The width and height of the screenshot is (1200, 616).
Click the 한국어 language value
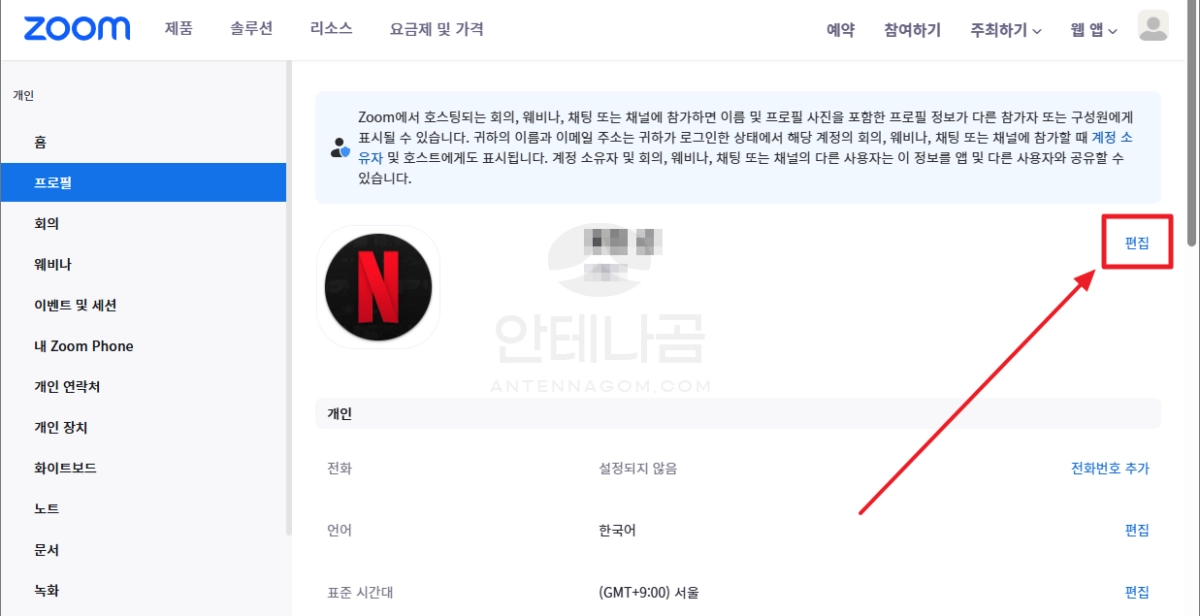(x=617, y=530)
